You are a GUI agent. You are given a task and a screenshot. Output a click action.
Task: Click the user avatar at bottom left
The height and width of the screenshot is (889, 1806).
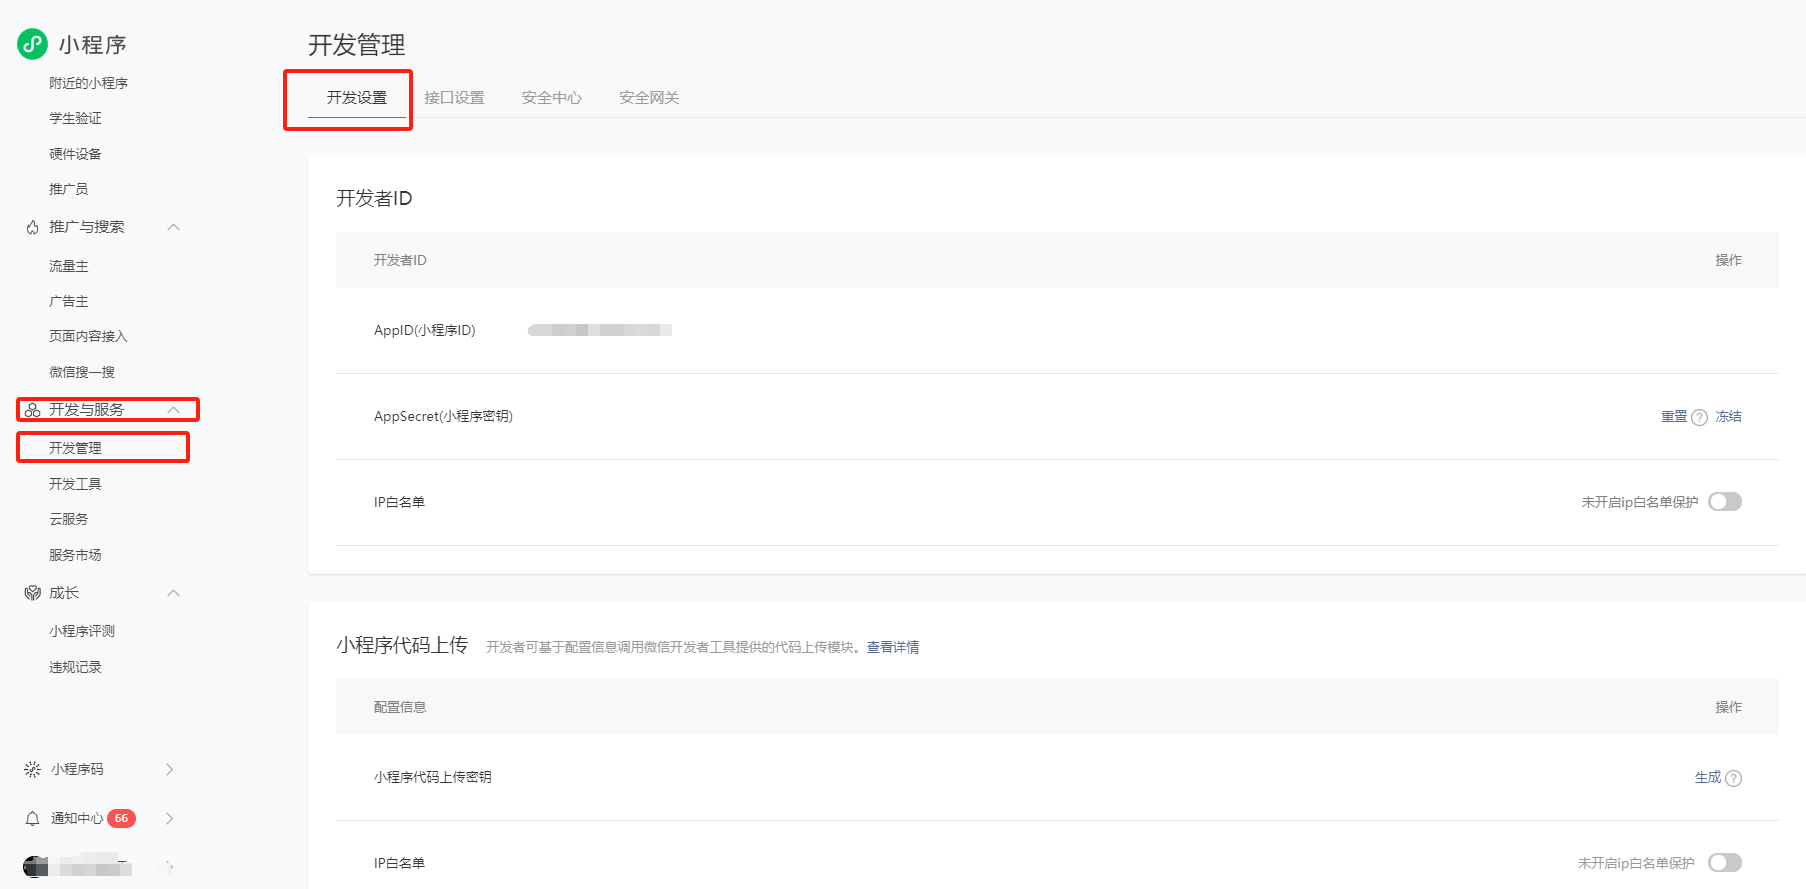point(36,866)
